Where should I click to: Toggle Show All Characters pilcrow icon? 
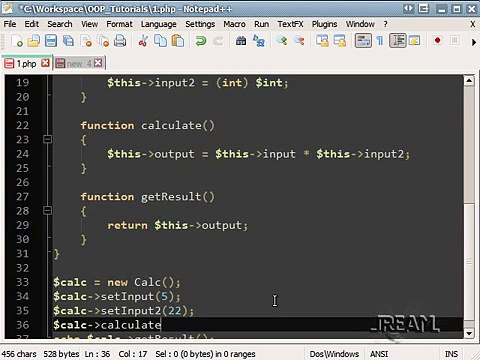coord(380,41)
